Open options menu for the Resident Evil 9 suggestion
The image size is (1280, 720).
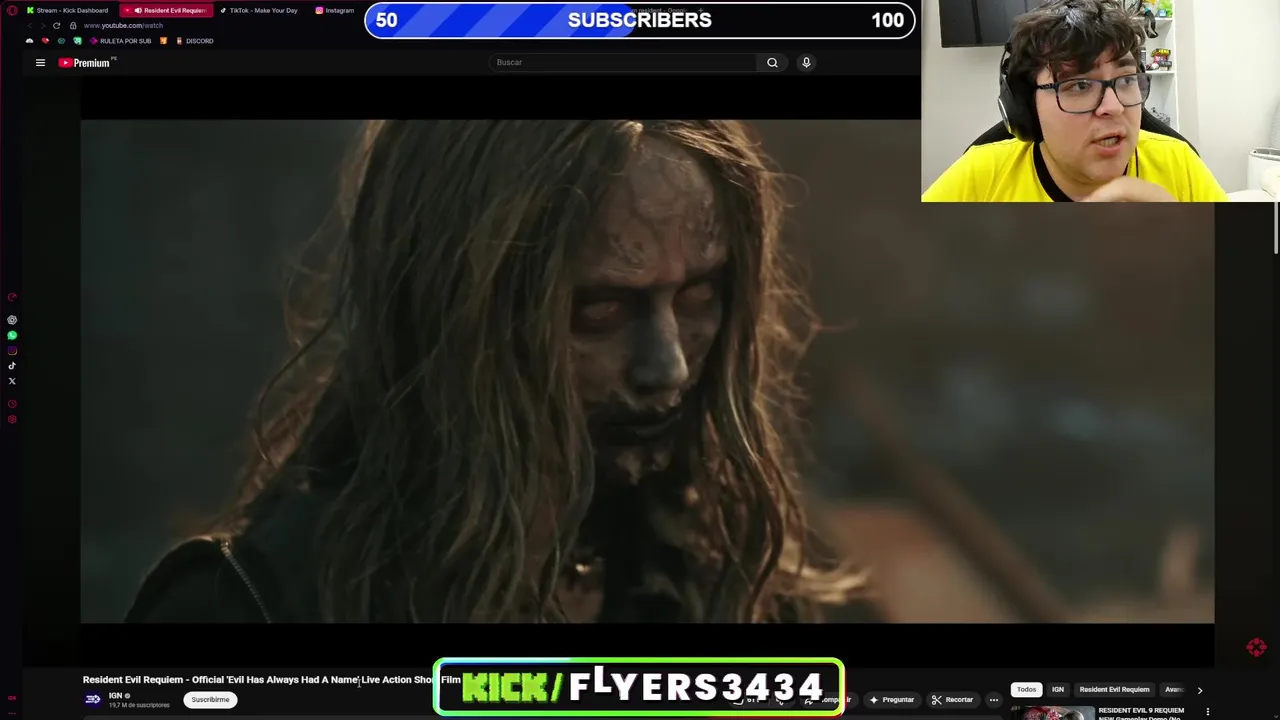(x=1207, y=712)
